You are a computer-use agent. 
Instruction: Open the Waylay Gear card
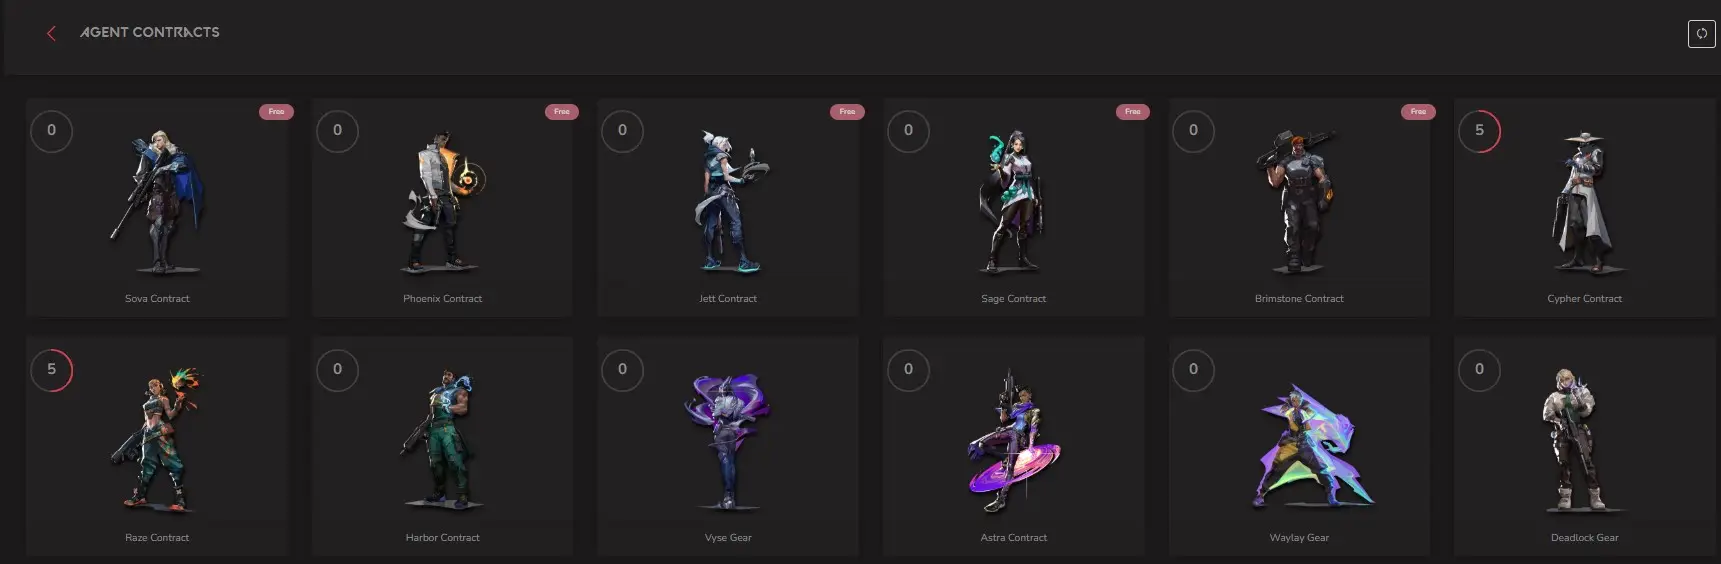coord(1299,446)
